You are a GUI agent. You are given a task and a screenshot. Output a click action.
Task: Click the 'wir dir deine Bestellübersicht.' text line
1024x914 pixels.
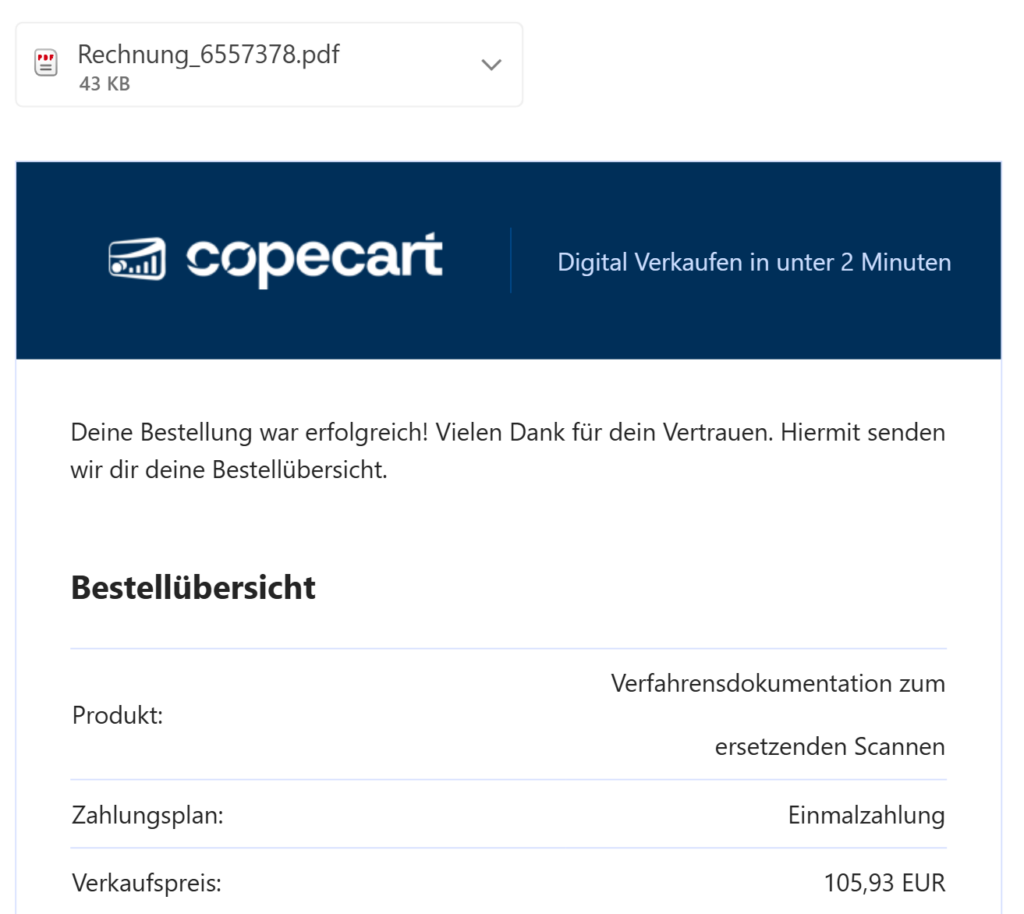228,470
